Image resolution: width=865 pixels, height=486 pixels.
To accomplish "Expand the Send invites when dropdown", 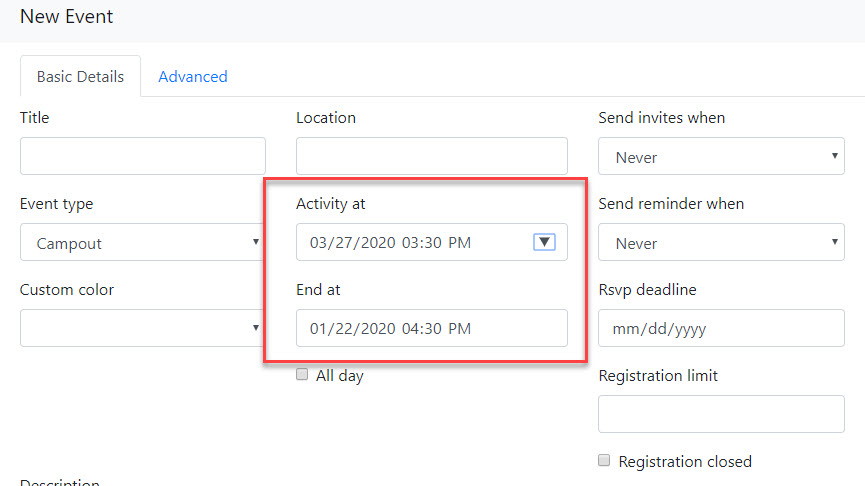I will pos(721,157).
